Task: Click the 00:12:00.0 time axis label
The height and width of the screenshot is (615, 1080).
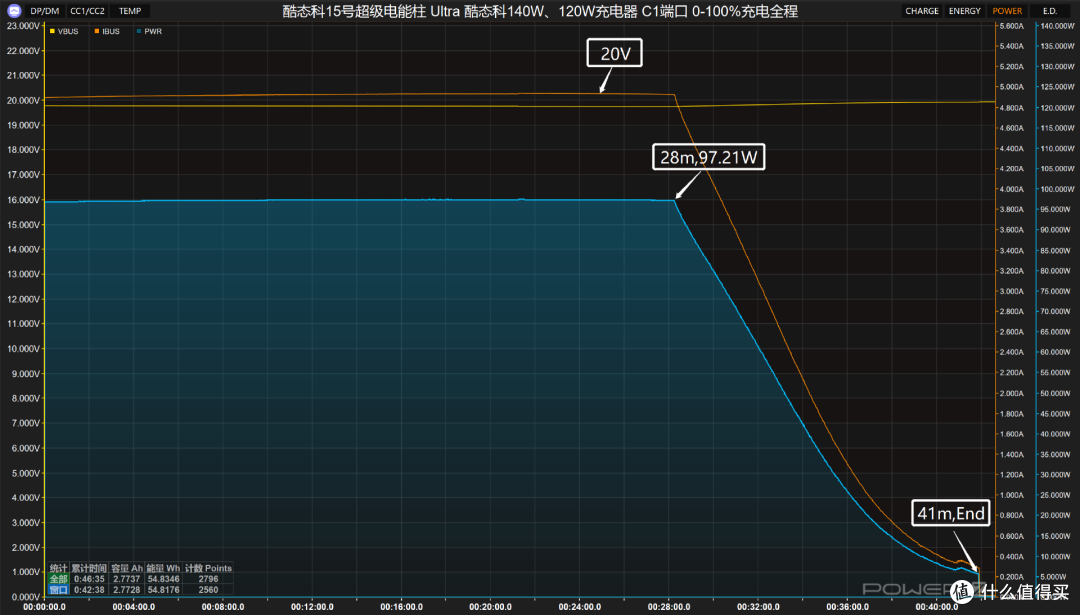Action: point(312,607)
